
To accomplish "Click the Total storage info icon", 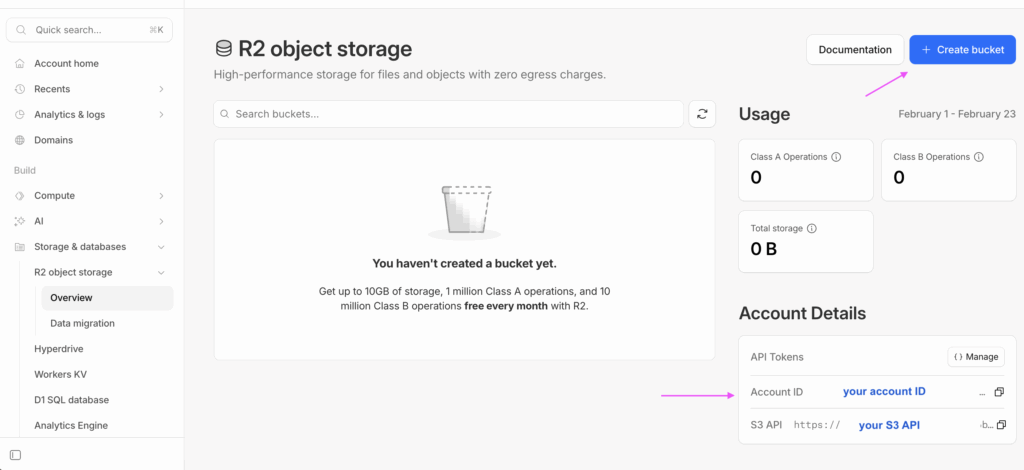I will [x=811, y=228].
